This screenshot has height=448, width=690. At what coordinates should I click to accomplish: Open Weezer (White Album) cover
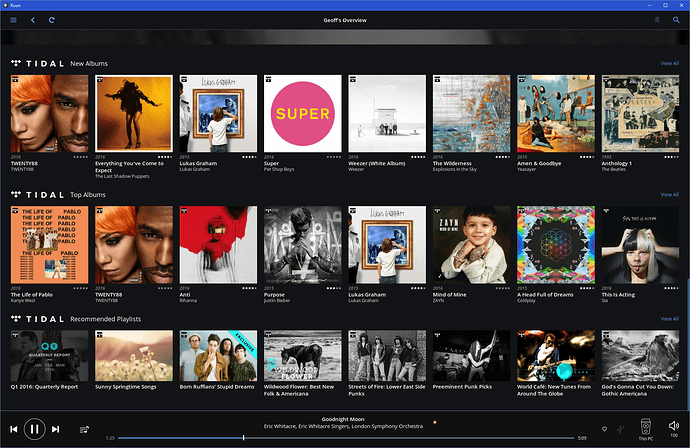click(387, 114)
